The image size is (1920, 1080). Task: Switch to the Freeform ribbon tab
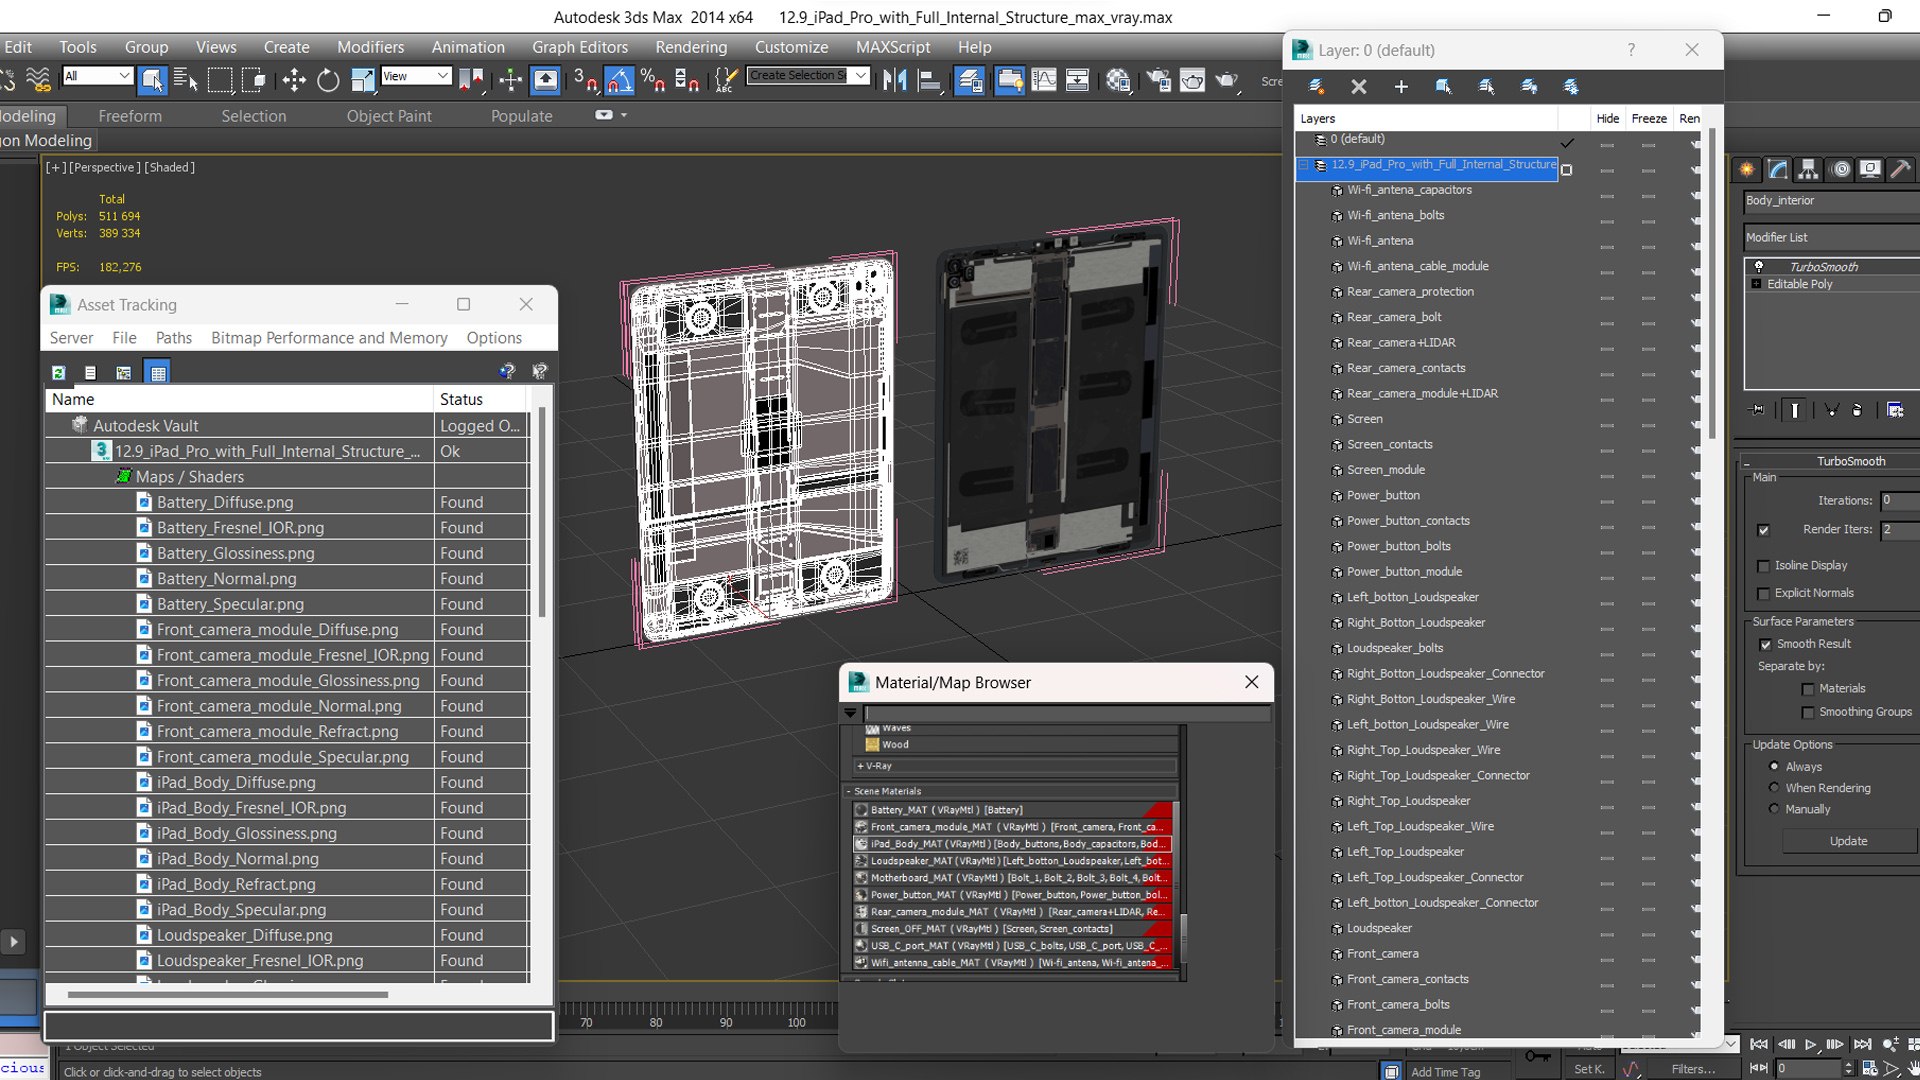point(130,116)
